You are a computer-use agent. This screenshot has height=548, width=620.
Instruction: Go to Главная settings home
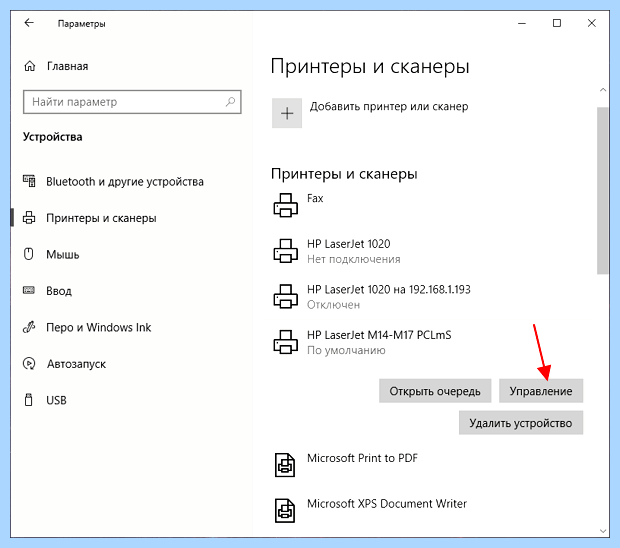point(67,66)
